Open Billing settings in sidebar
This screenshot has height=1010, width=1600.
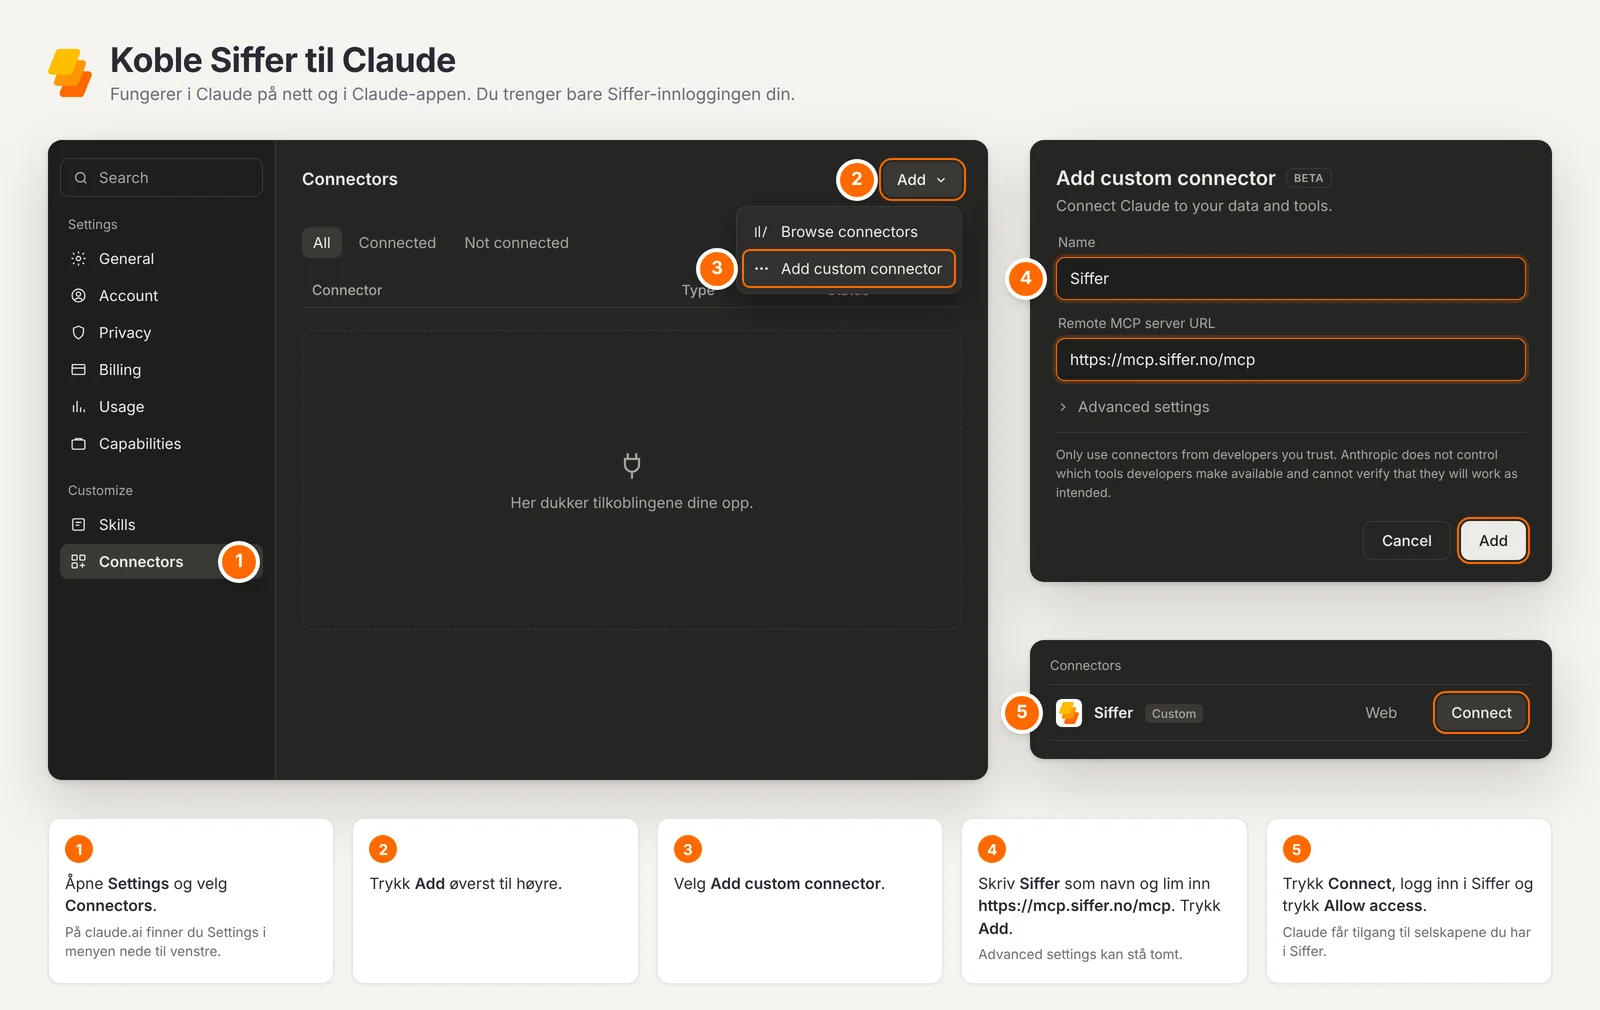(160, 370)
